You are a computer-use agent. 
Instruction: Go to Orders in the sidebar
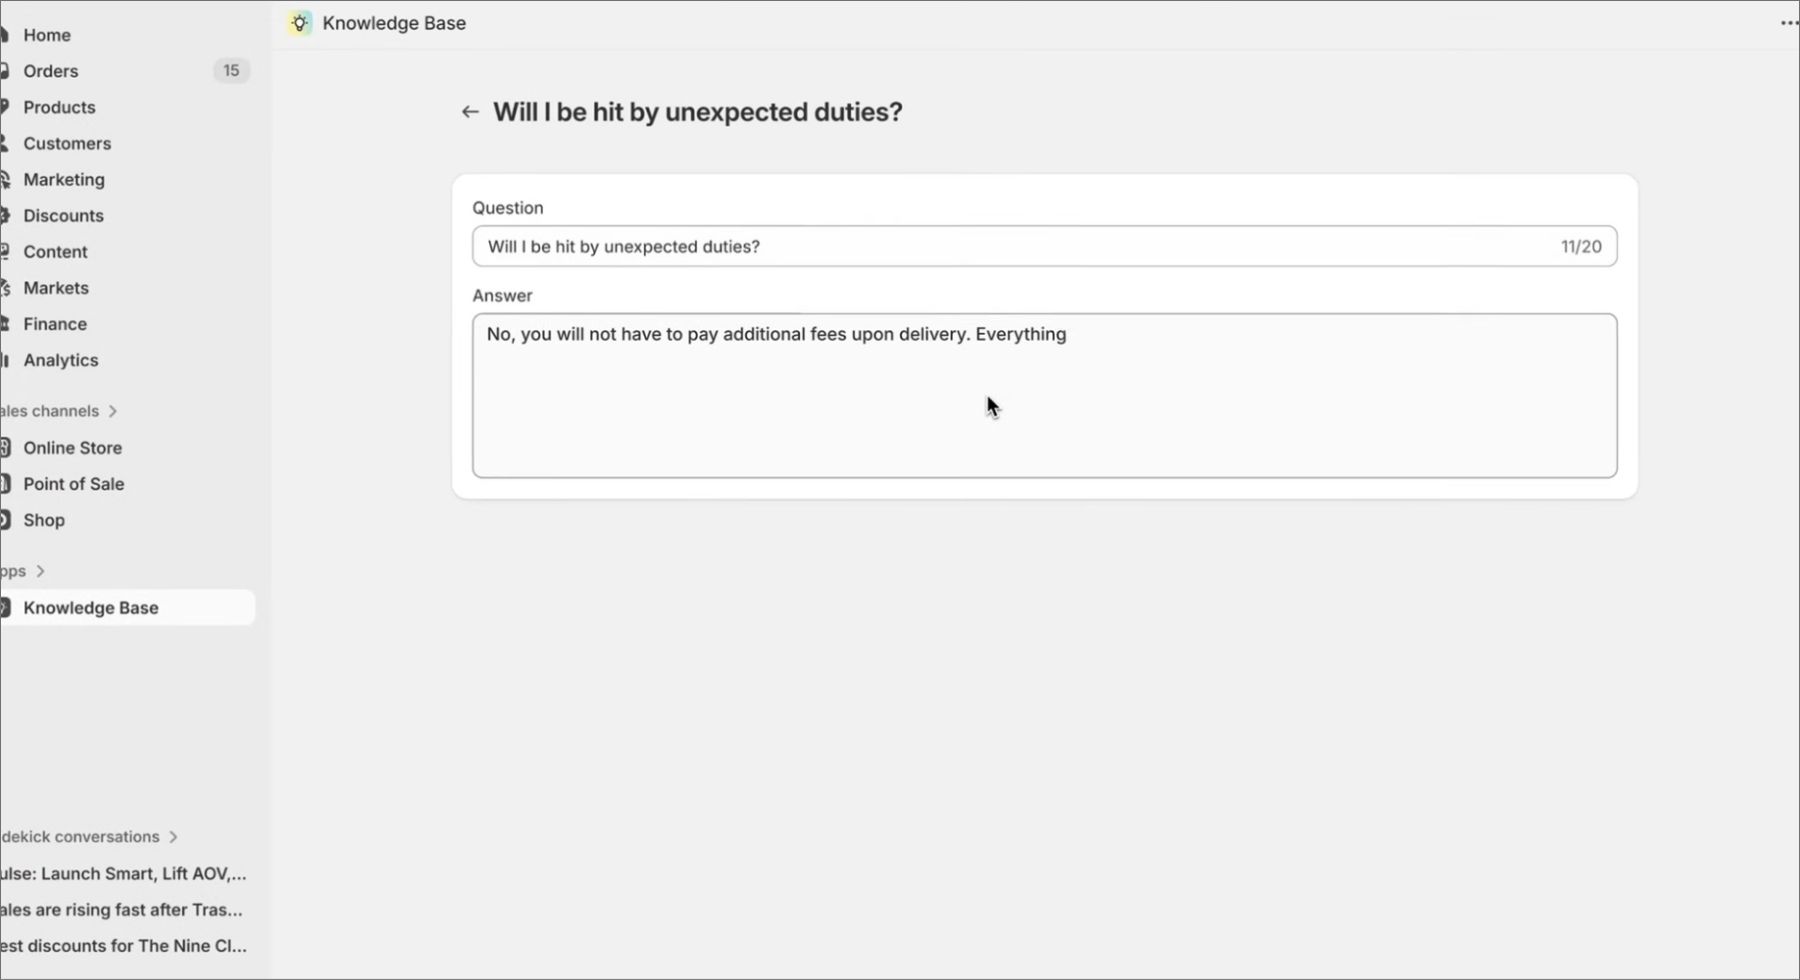pyautogui.click(x=51, y=71)
